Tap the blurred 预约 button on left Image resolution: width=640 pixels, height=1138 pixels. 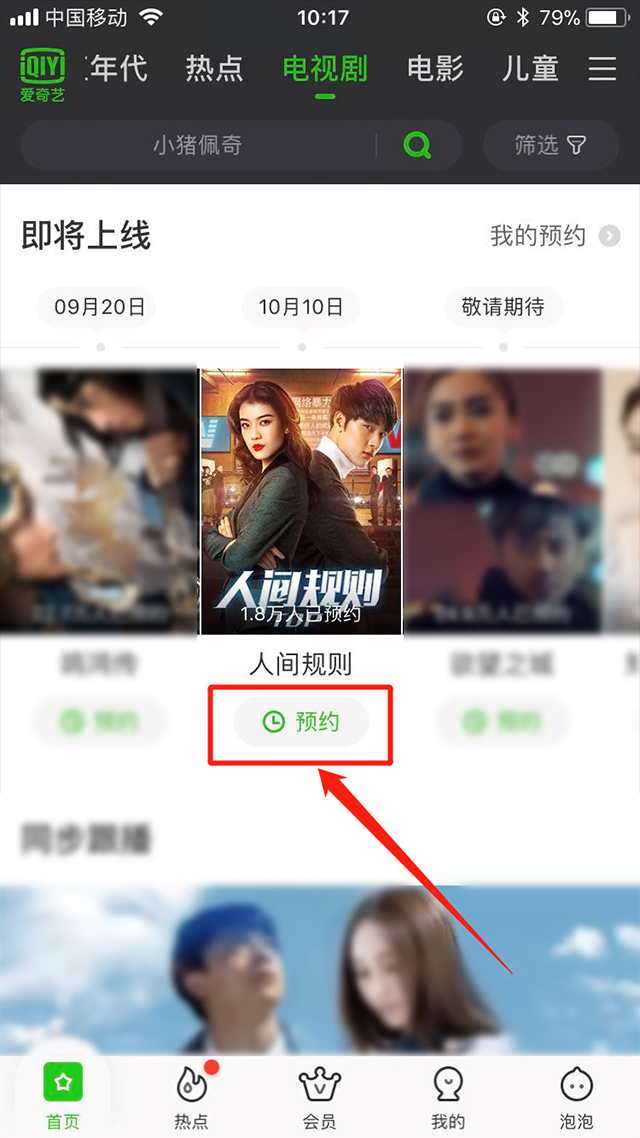(99, 721)
